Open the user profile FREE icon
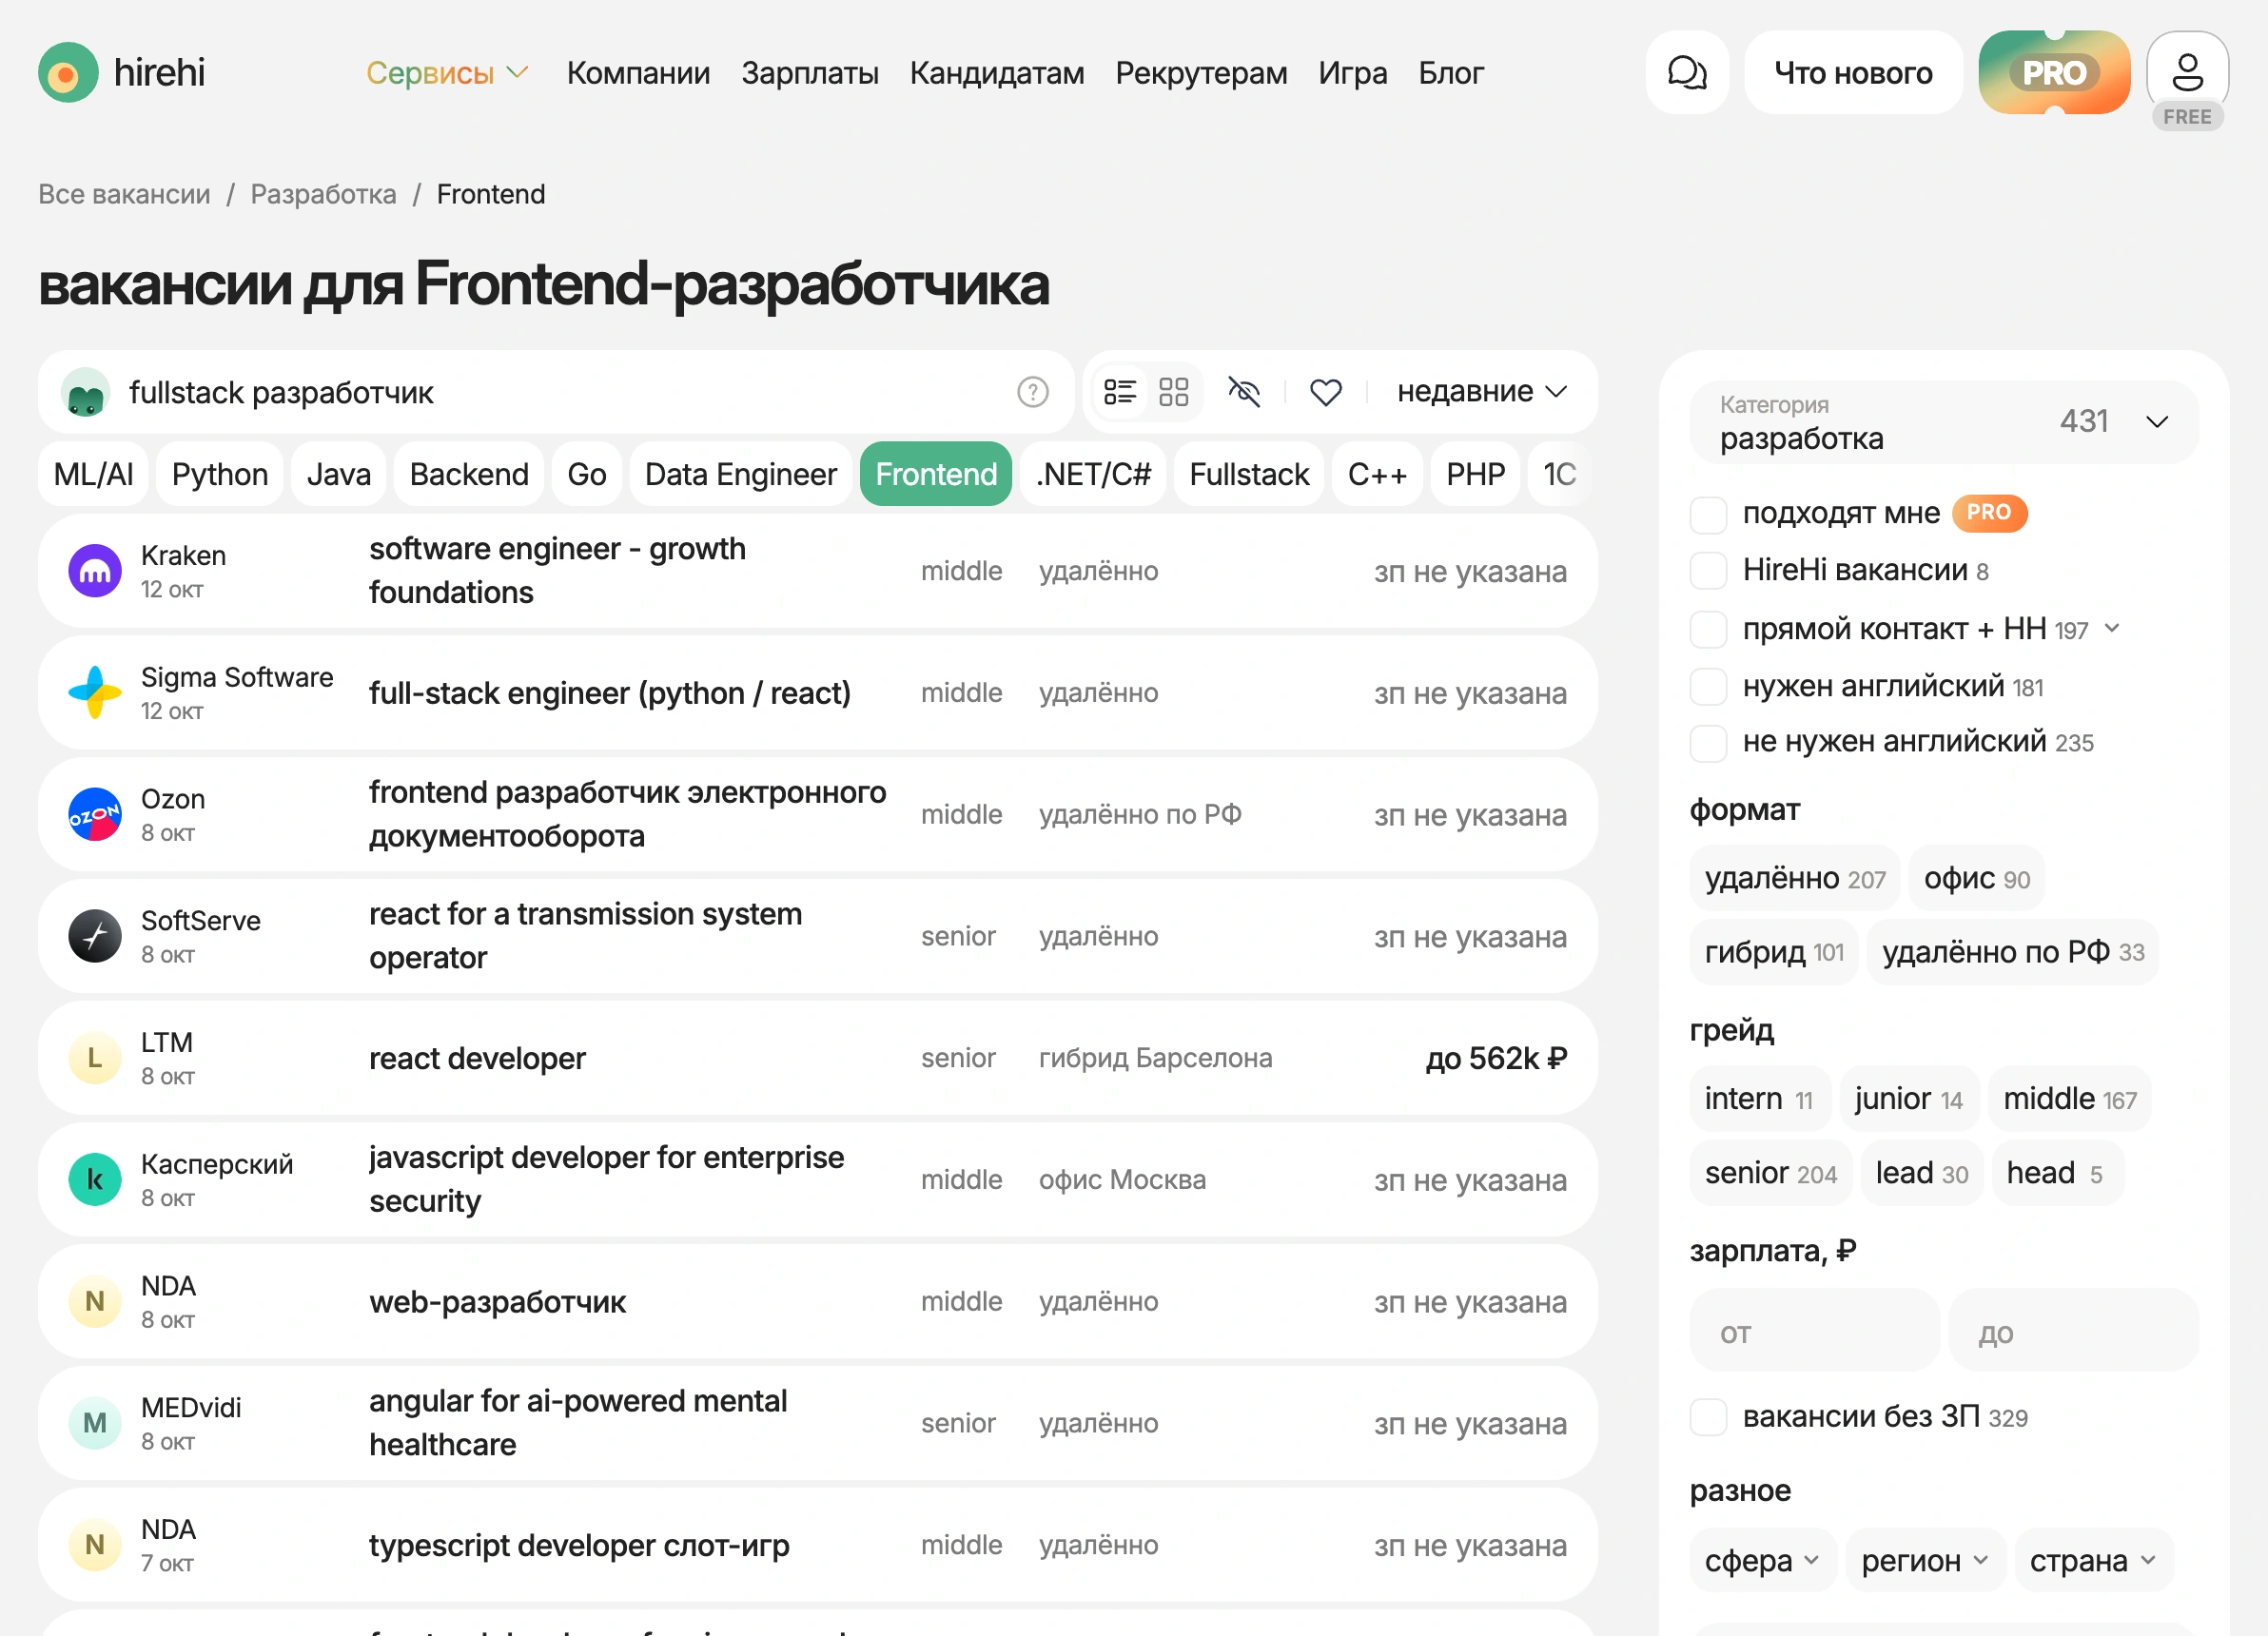This screenshot has width=2268, height=1636. coord(2187,80)
